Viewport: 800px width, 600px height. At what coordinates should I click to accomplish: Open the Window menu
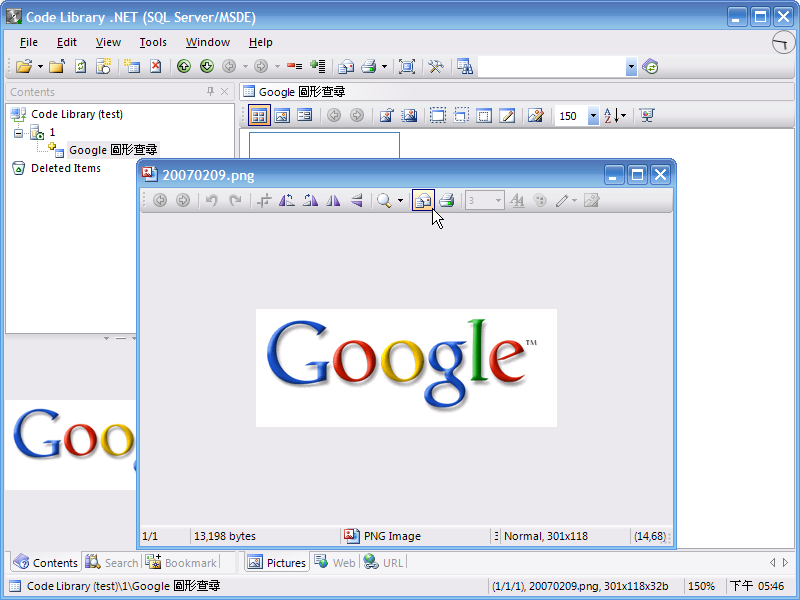pyautogui.click(x=208, y=42)
